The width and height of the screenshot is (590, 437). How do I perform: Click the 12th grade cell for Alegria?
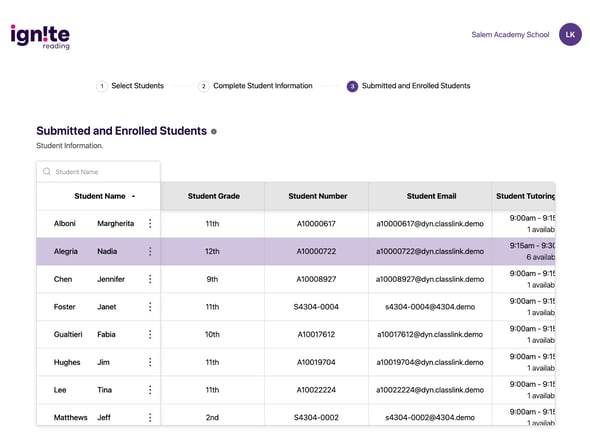pyautogui.click(x=212, y=251)
